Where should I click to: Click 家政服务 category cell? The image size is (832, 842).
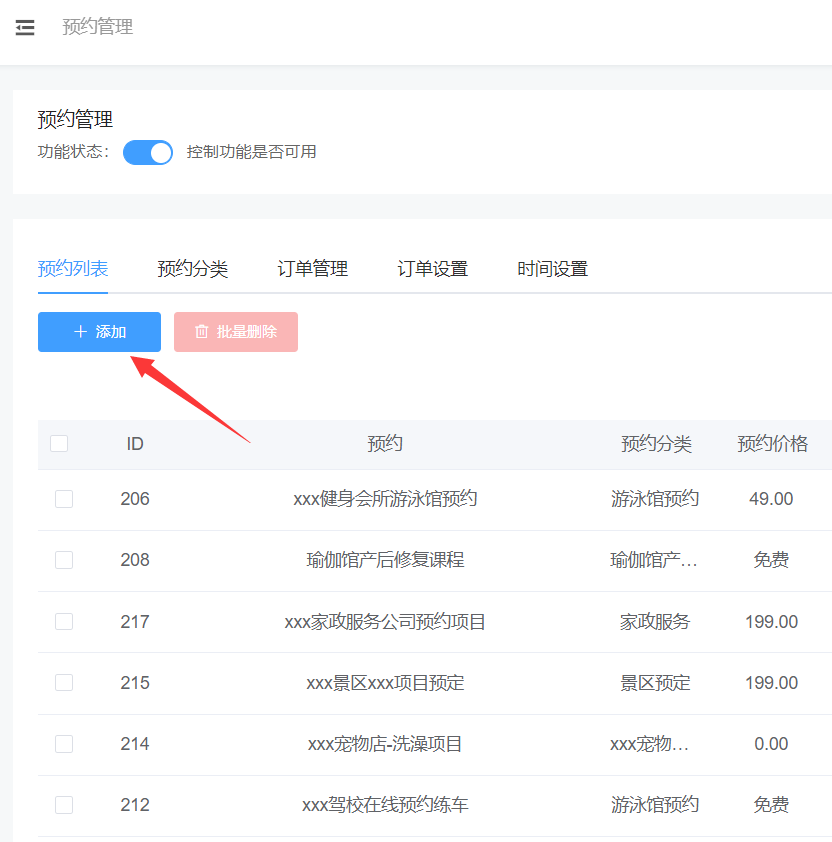click(655, 622)
